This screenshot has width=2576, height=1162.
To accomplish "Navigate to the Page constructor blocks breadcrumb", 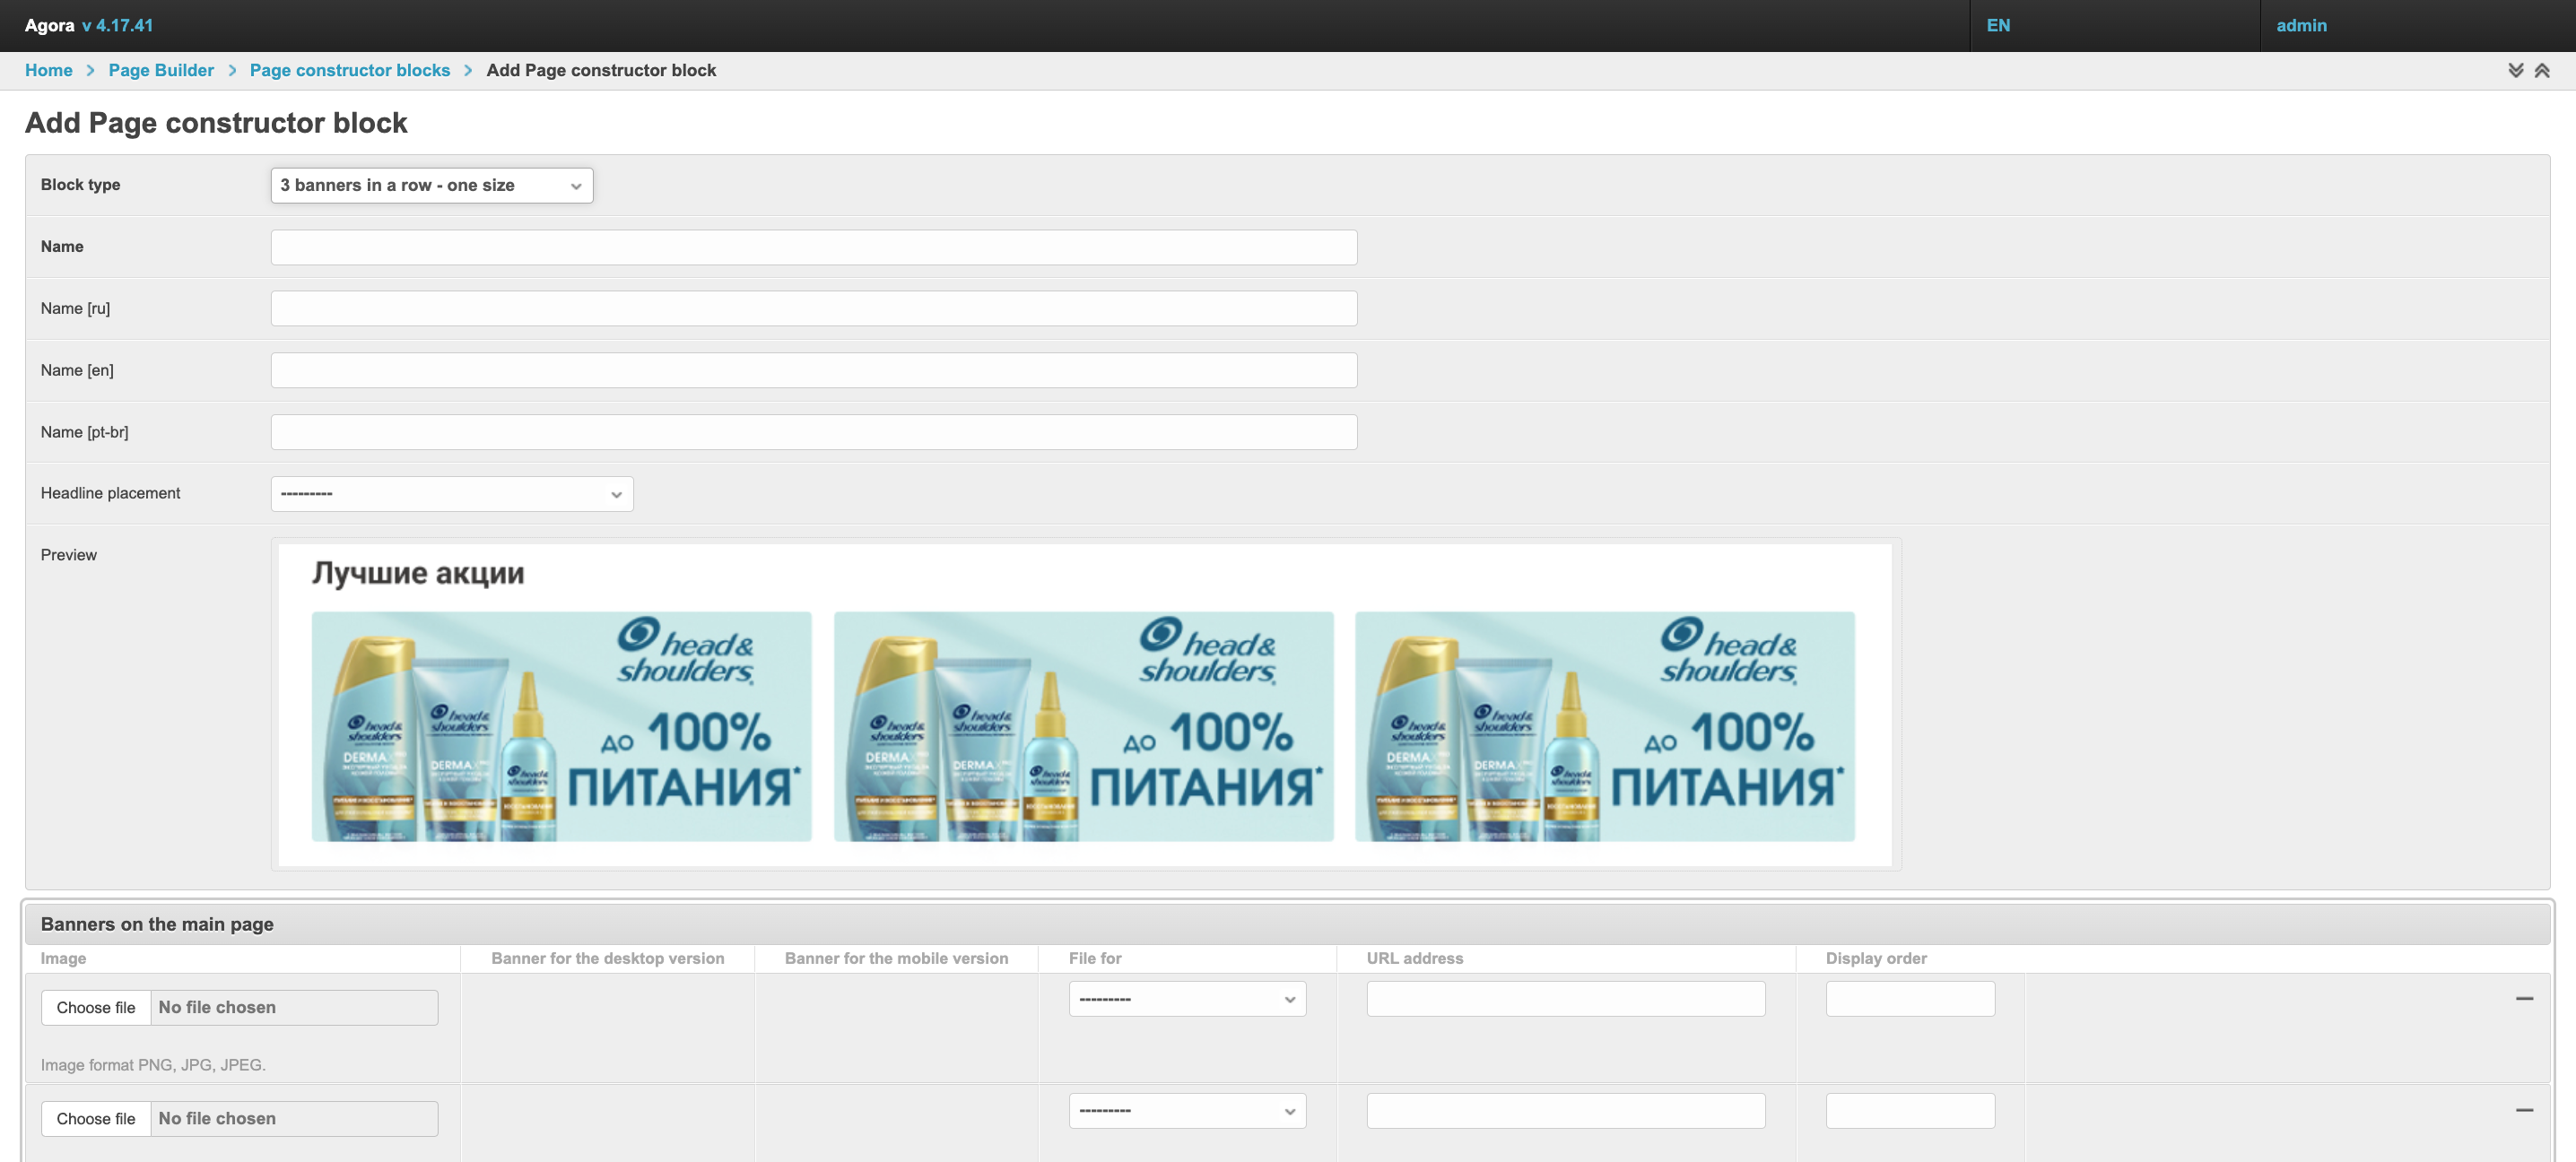I will (x=349, y=70).
